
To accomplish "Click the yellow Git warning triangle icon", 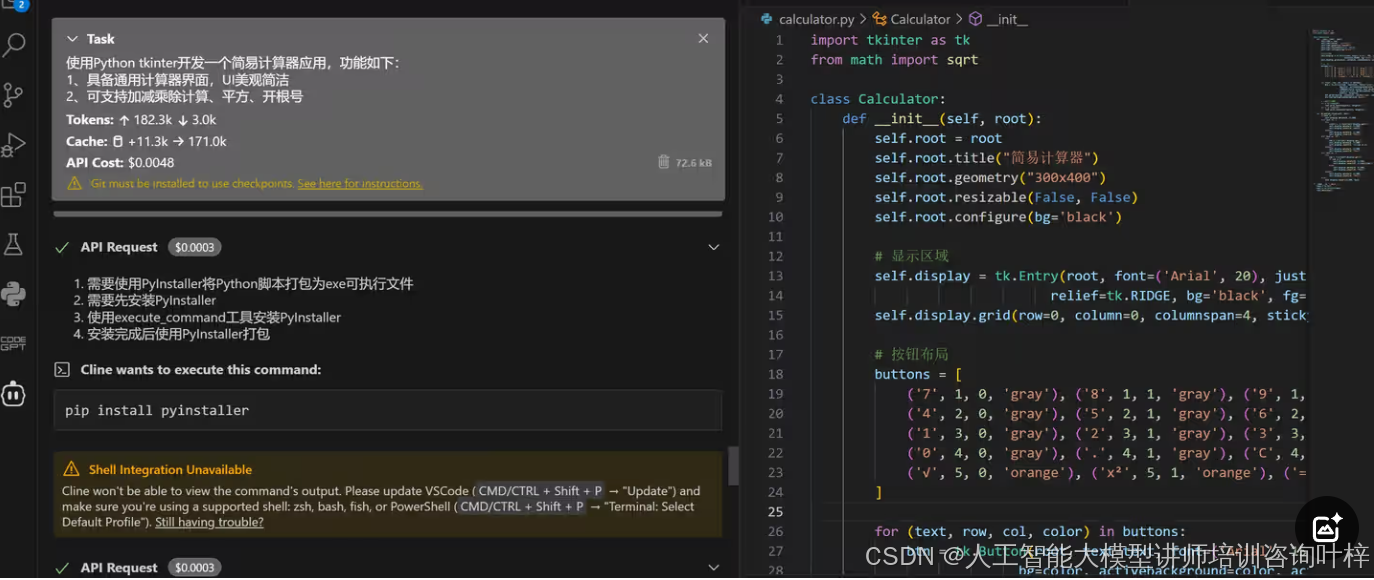I will (74, 183).
